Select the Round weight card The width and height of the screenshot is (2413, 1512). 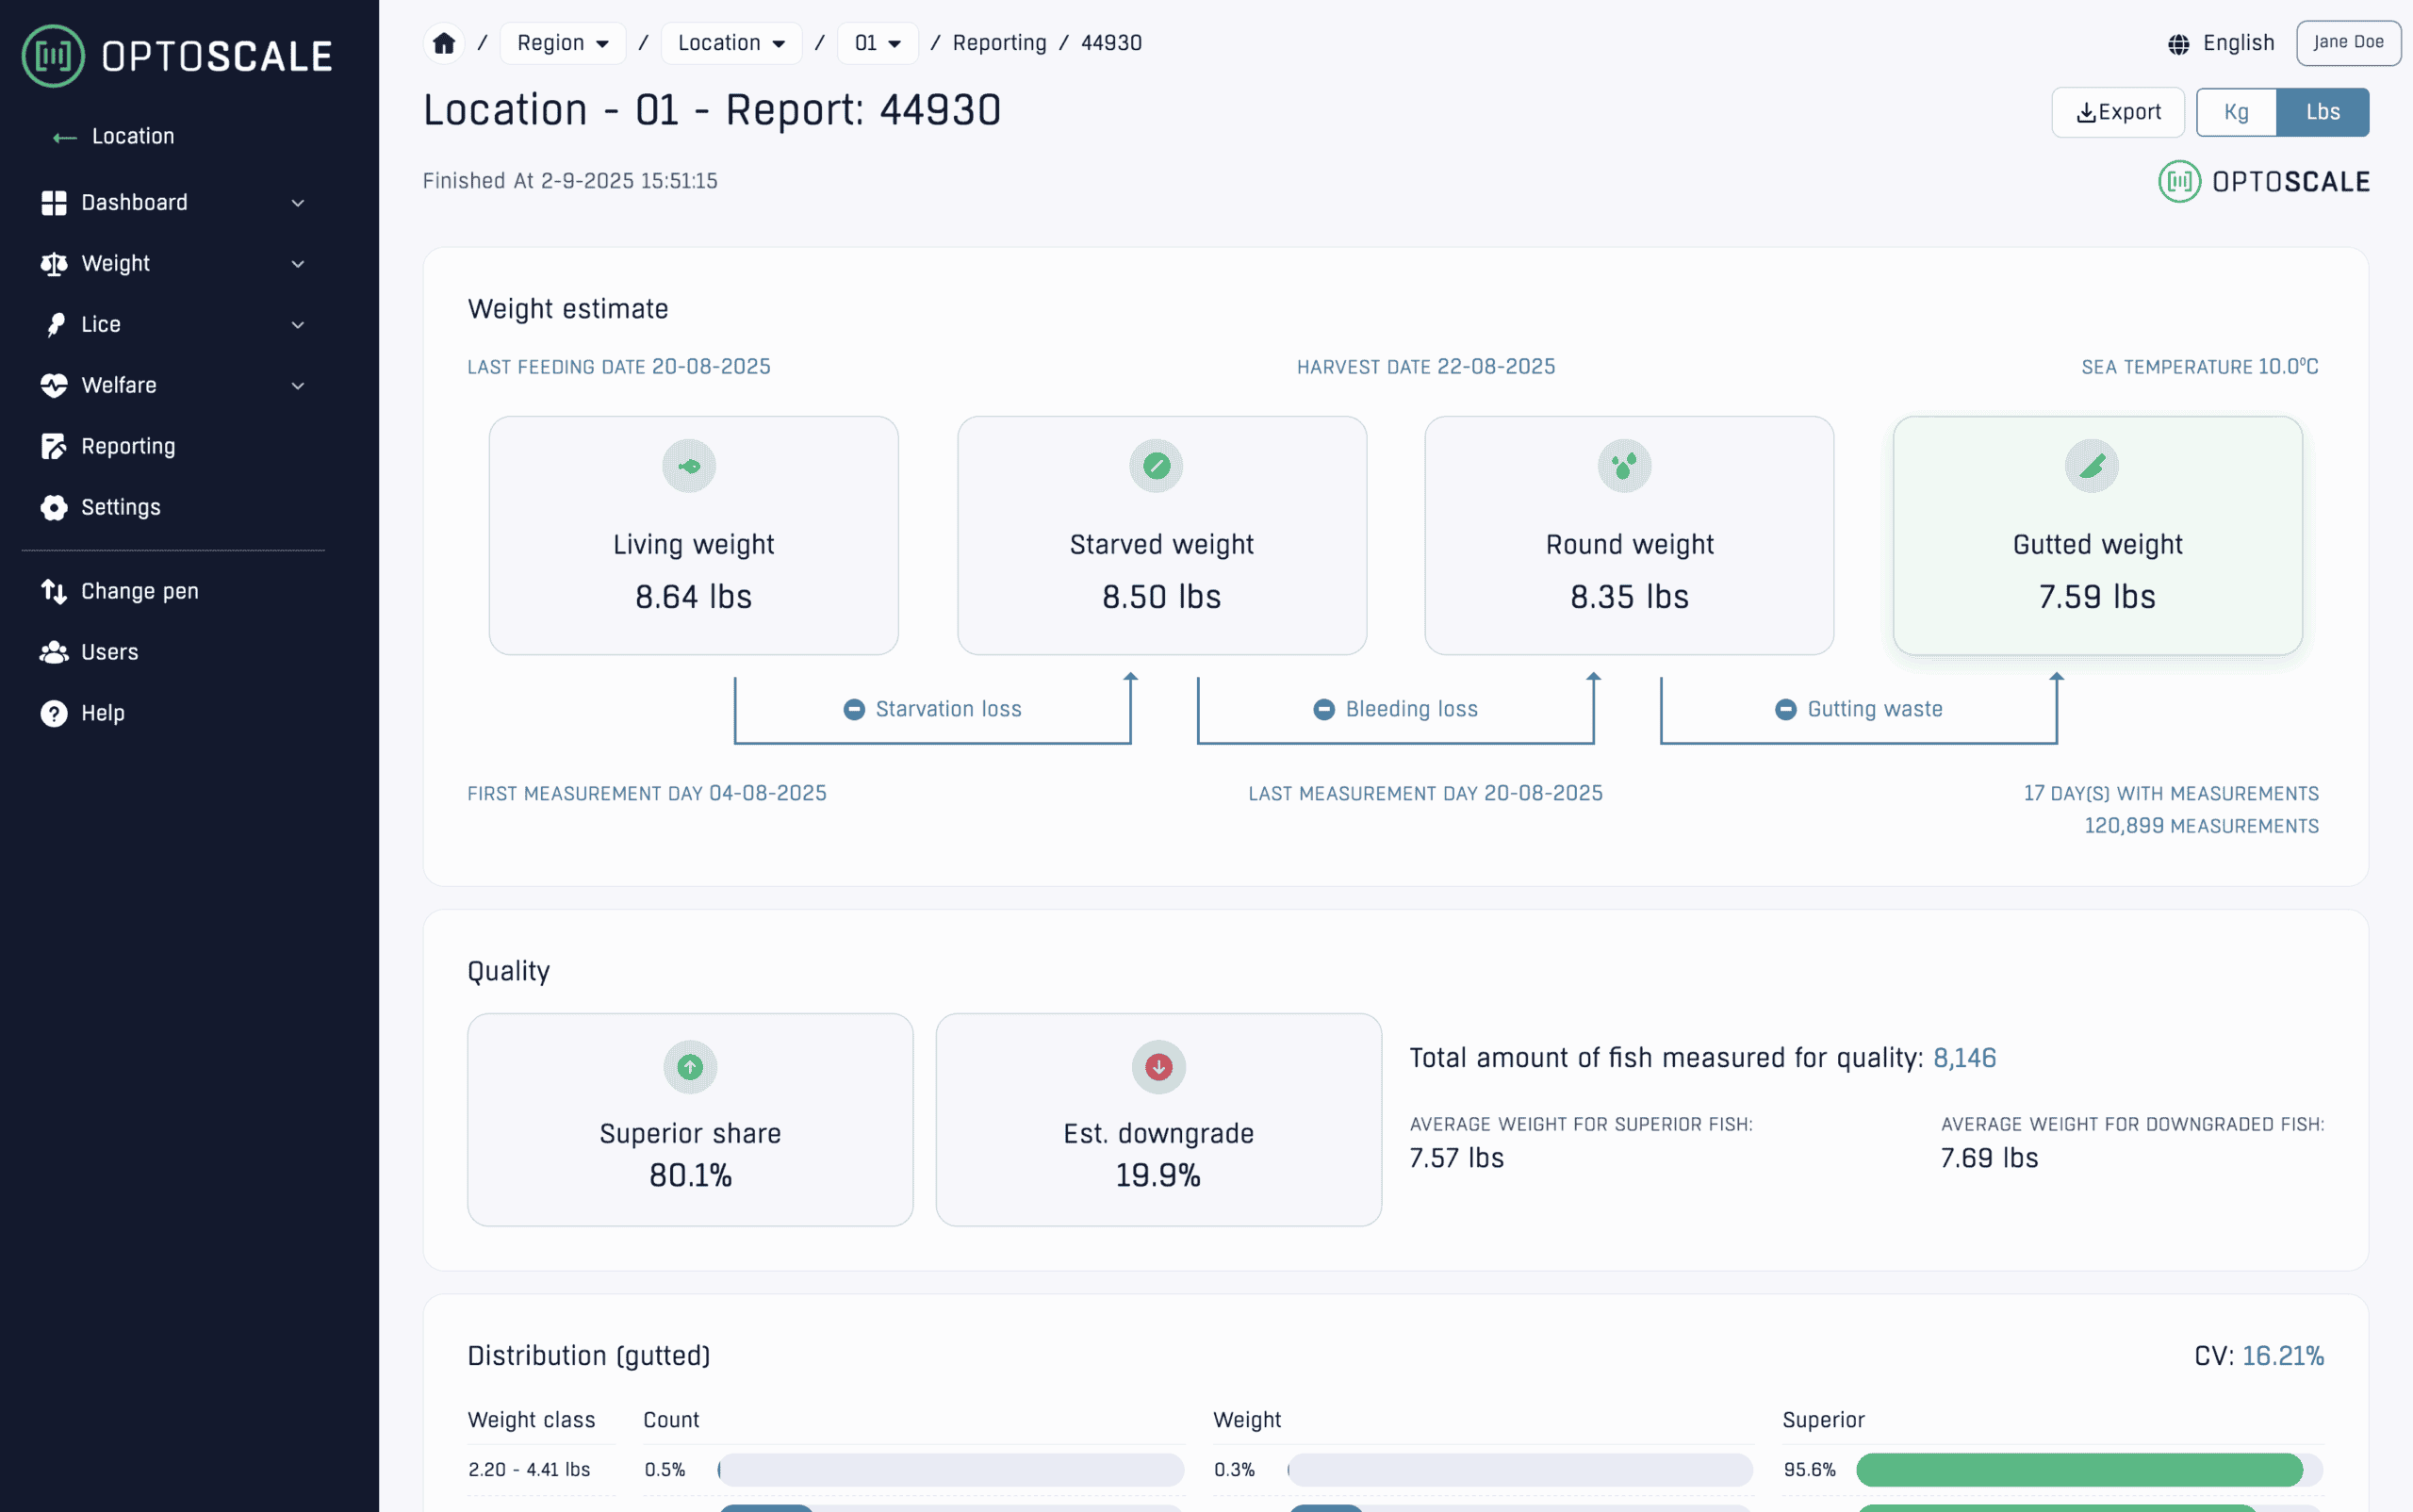[x=1629, y=536]
